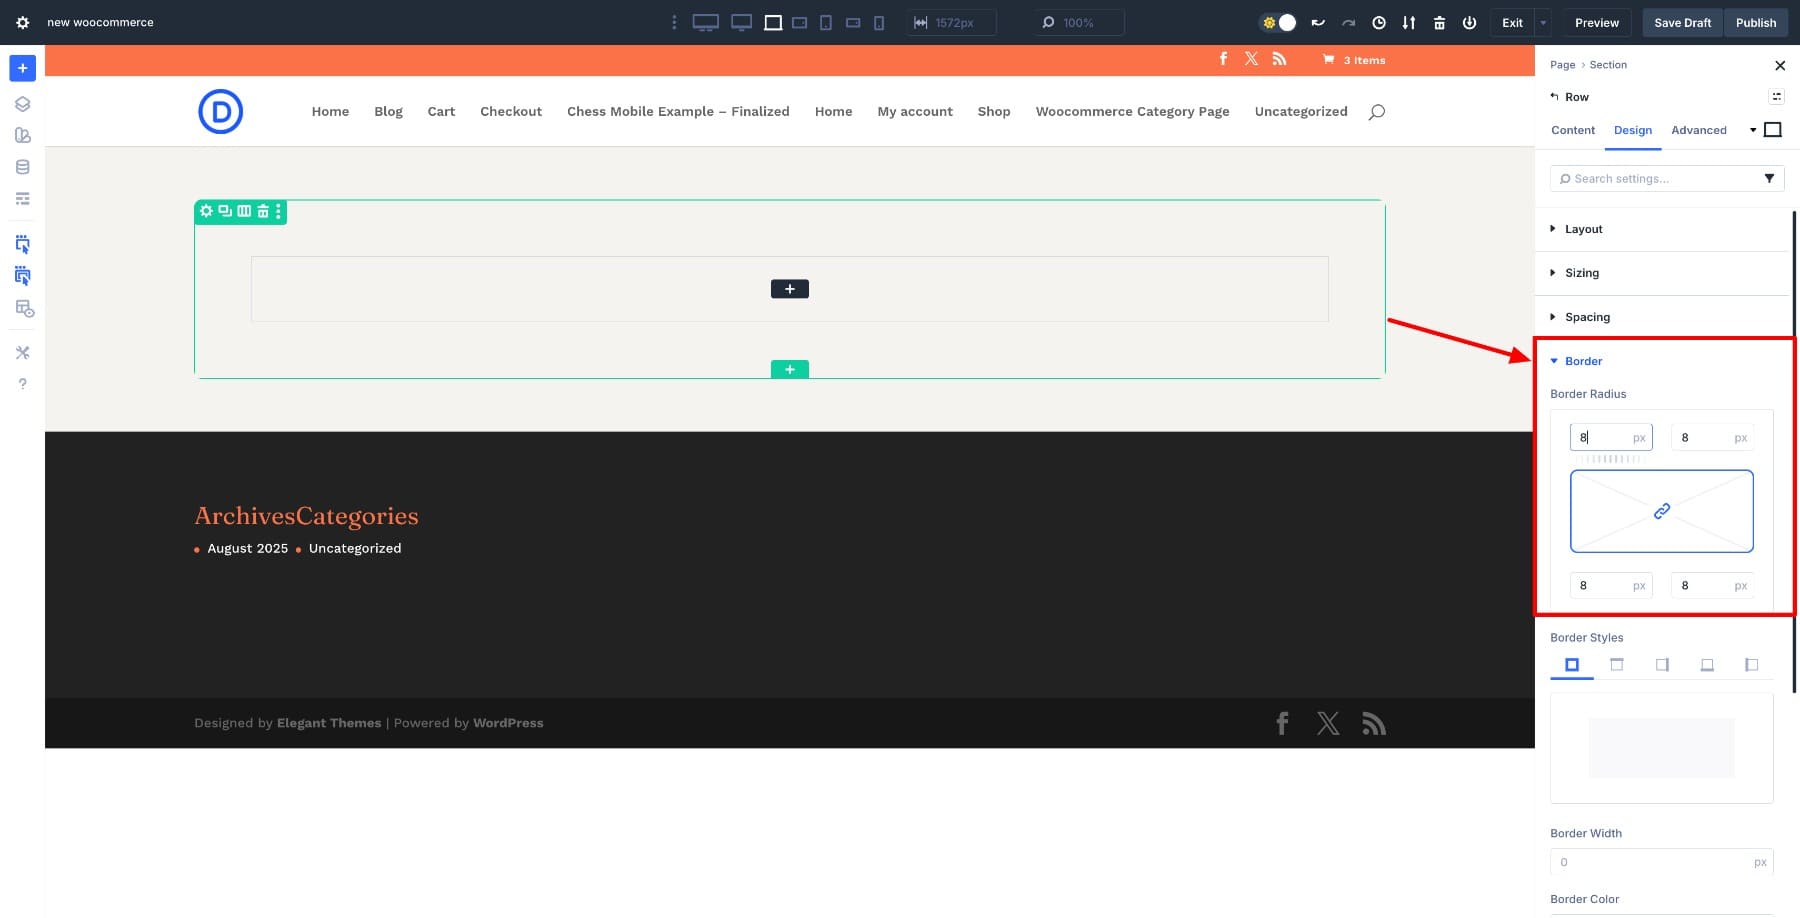Click the Publish button
Screen dimensions: 1800x918
tap(1755, 22)
